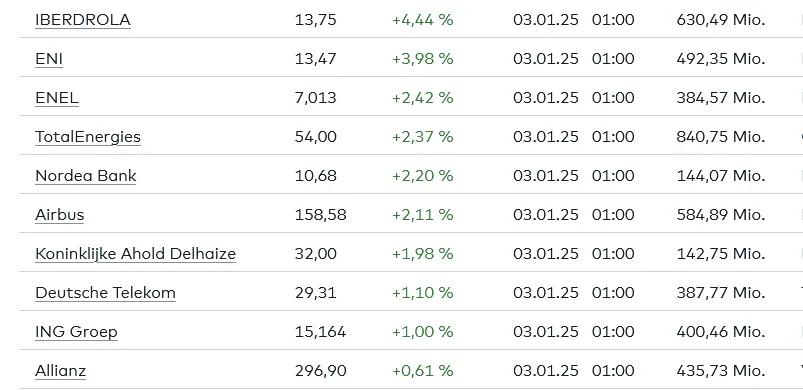803x390 pixels.
Task: Open Koninklijke Ahold Delhaize link
Action: [135, 253]
